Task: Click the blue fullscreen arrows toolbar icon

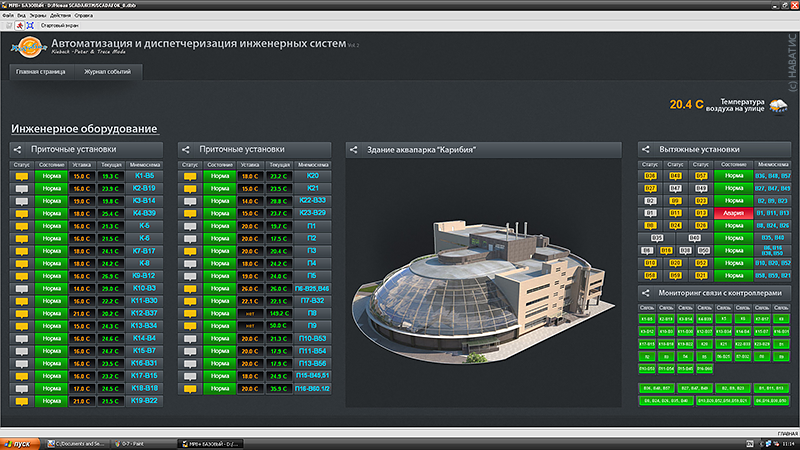Action: tap(30, 24)
